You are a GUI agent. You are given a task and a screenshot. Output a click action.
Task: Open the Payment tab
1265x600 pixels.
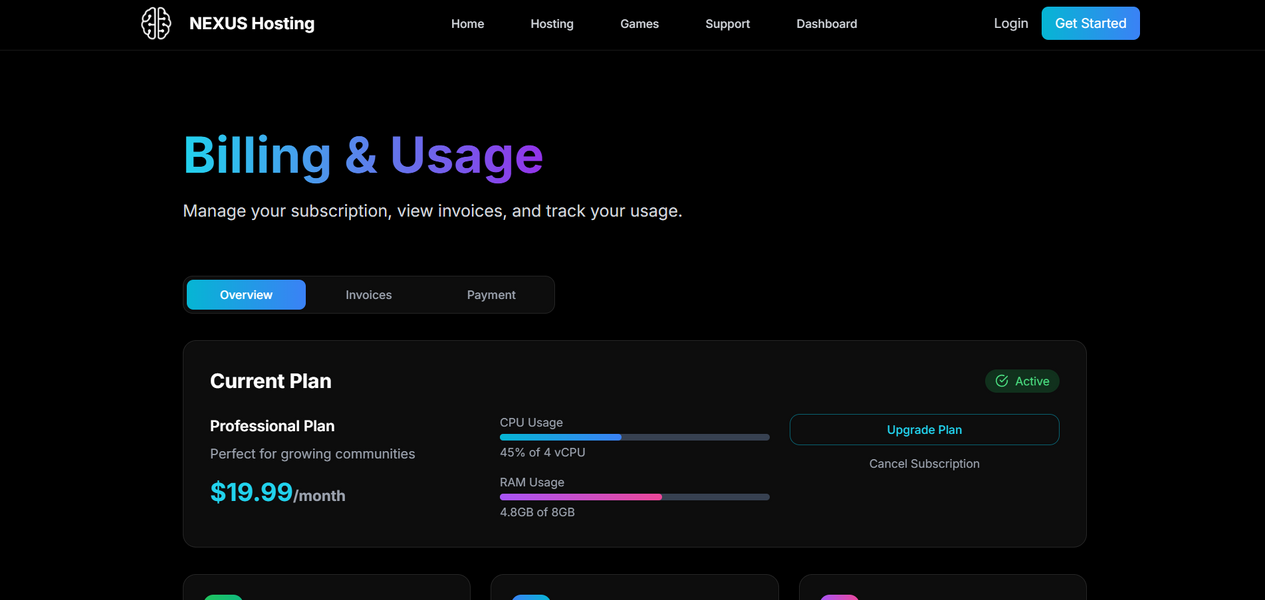490,294
